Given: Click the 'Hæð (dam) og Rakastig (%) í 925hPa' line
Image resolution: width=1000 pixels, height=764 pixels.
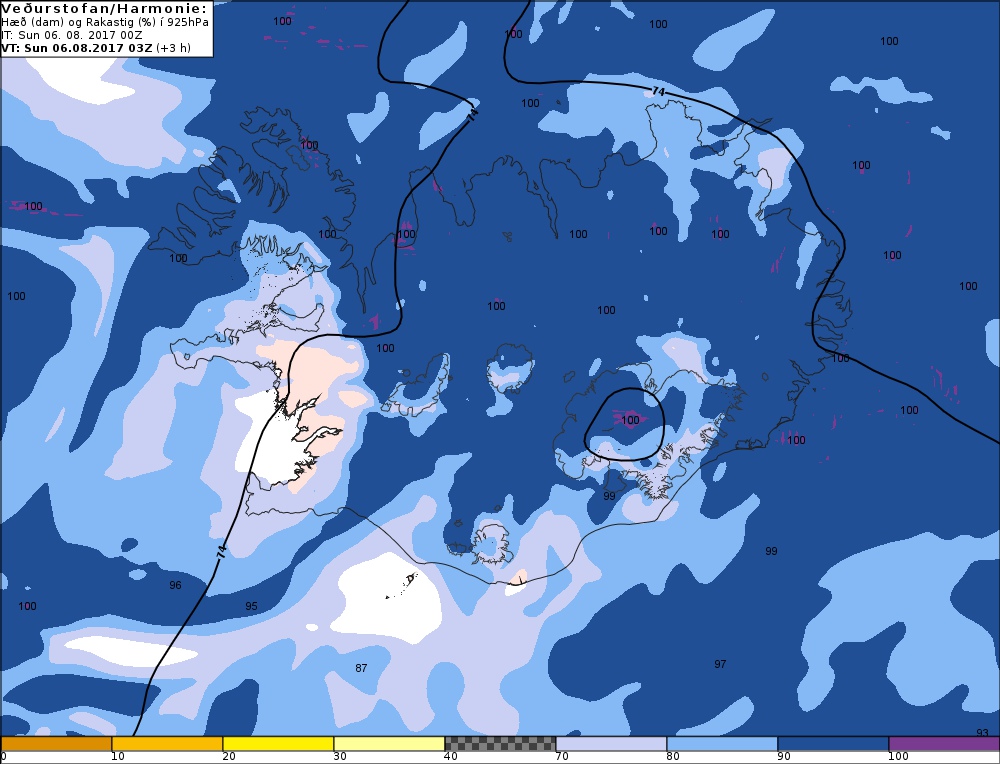Looking at the screenshot, I should click(x=105, y=22).
